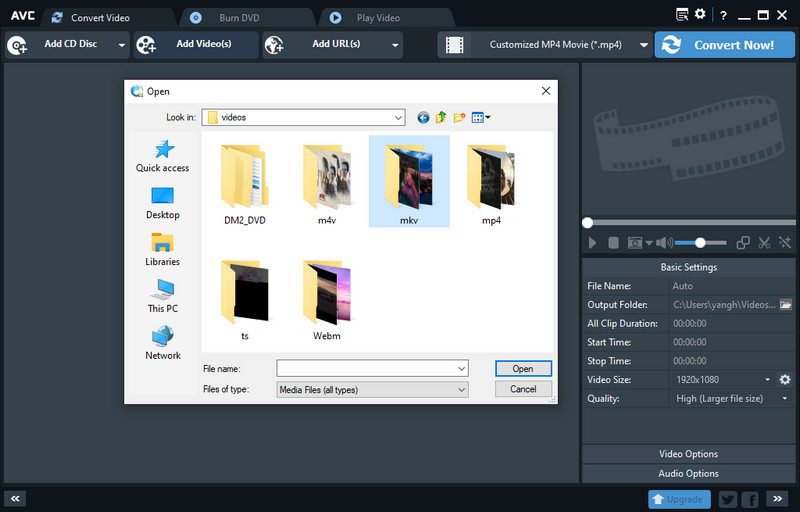Select the mp4 folder

(491, 184)
